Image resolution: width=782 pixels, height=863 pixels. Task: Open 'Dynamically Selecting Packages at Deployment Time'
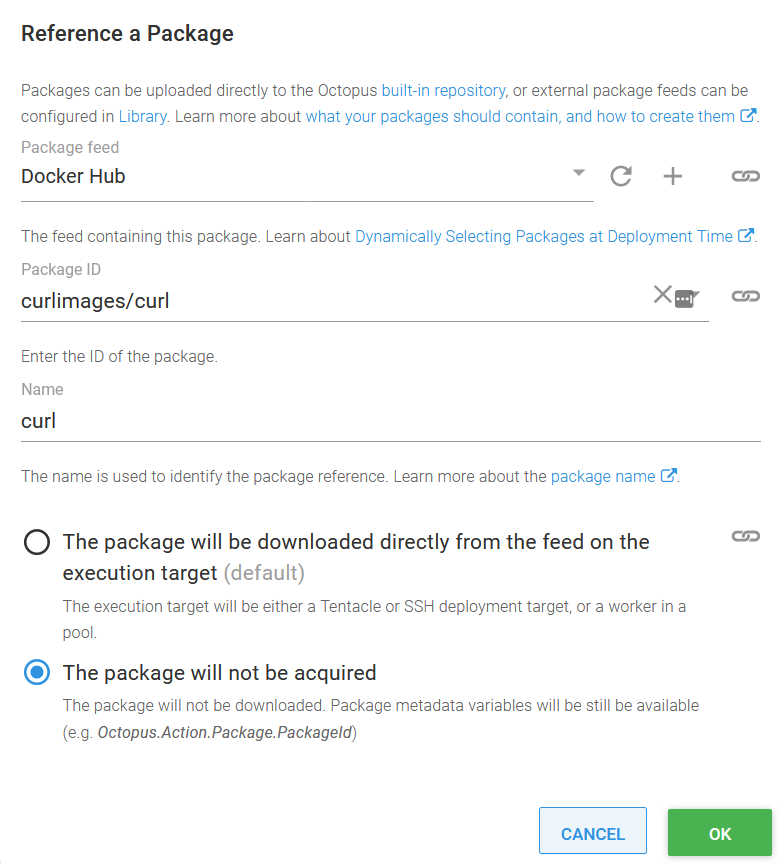click(544, 236)
